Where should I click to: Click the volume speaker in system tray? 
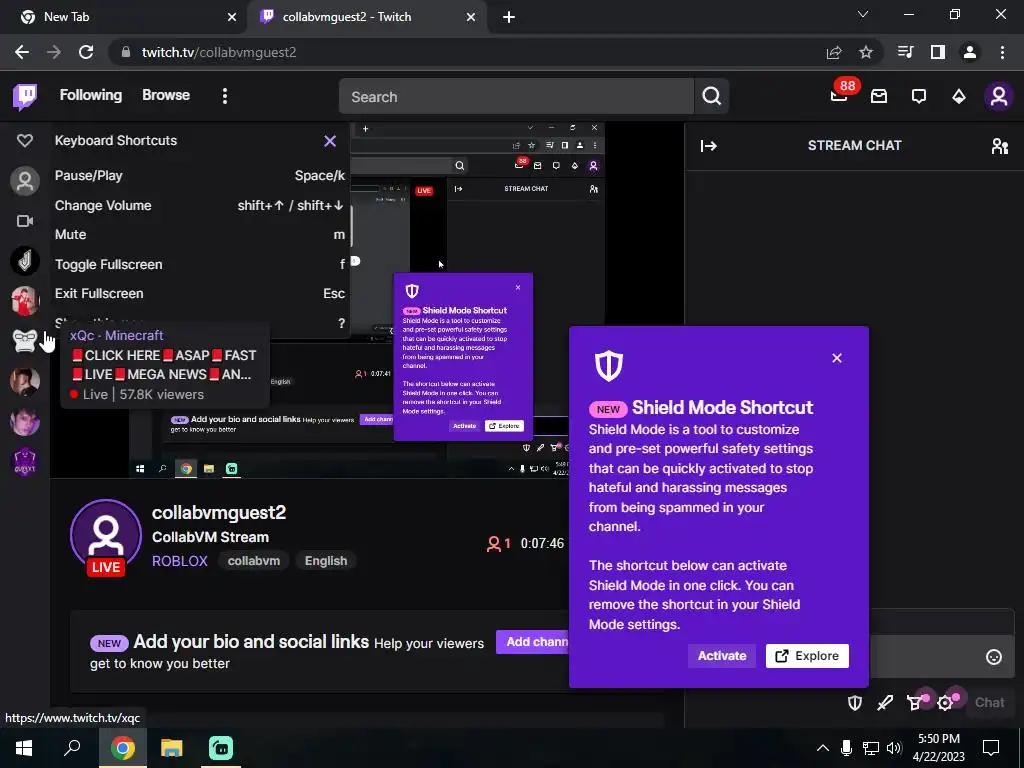click(x=894, y=748)
